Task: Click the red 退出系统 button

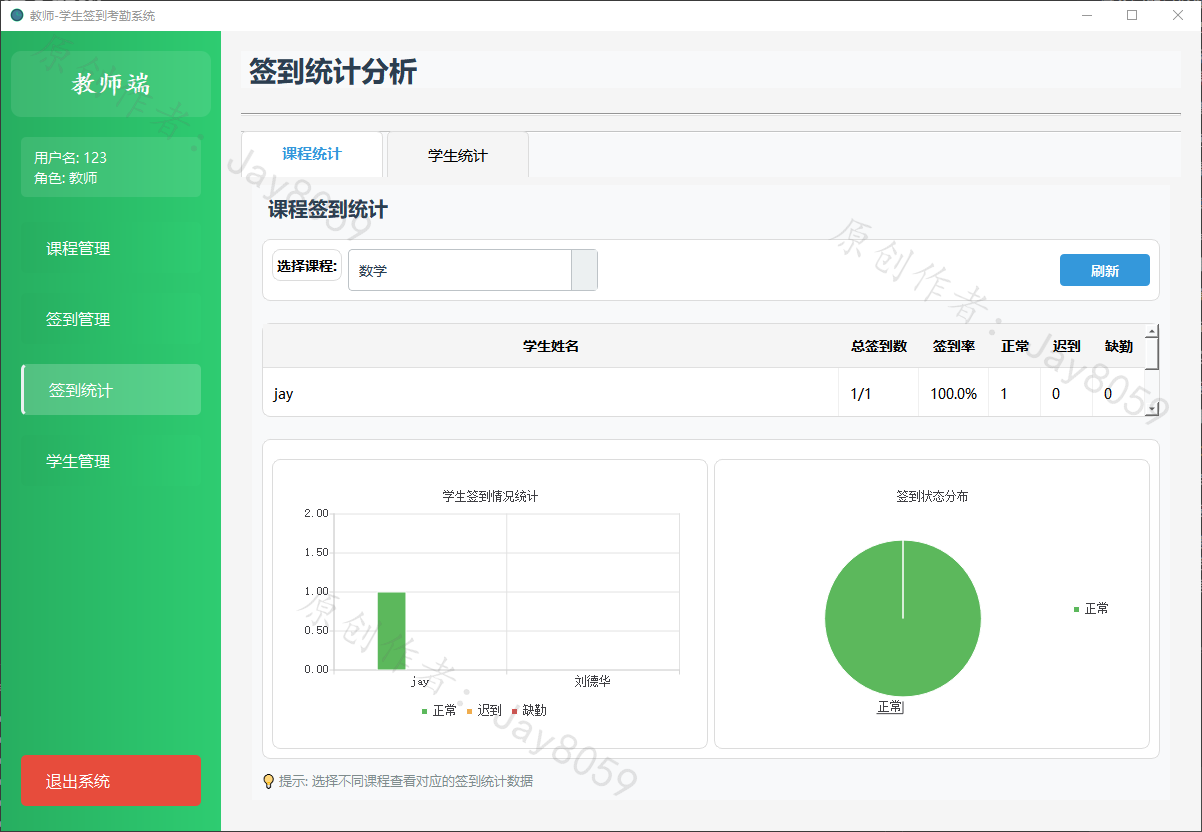Action: coord(111,781)
